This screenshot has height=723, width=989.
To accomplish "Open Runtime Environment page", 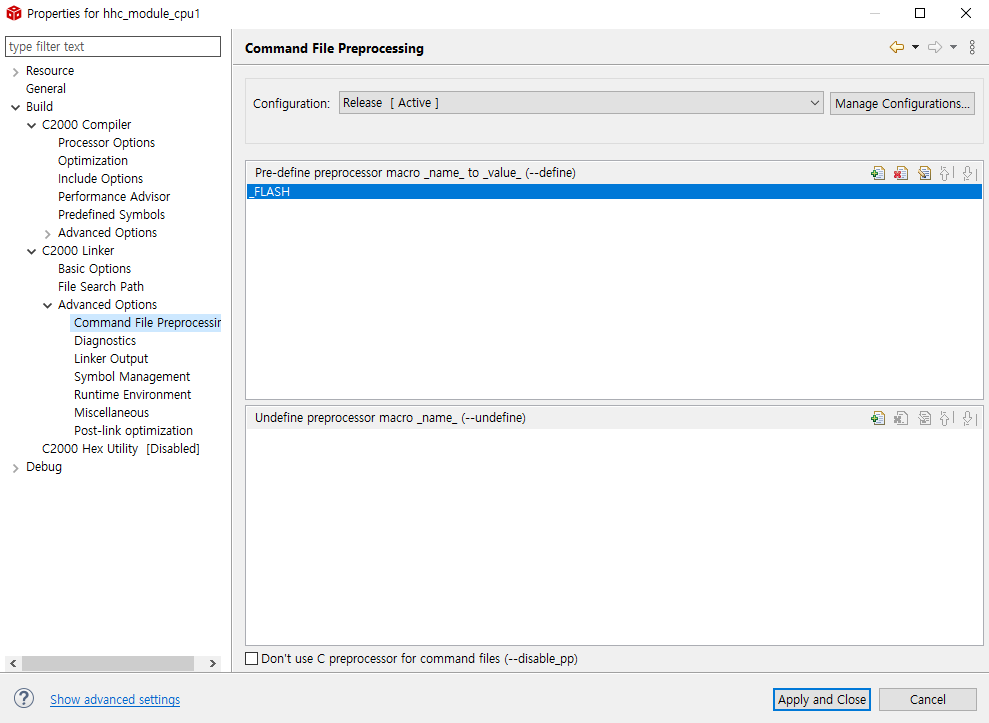I will (132, 394).
